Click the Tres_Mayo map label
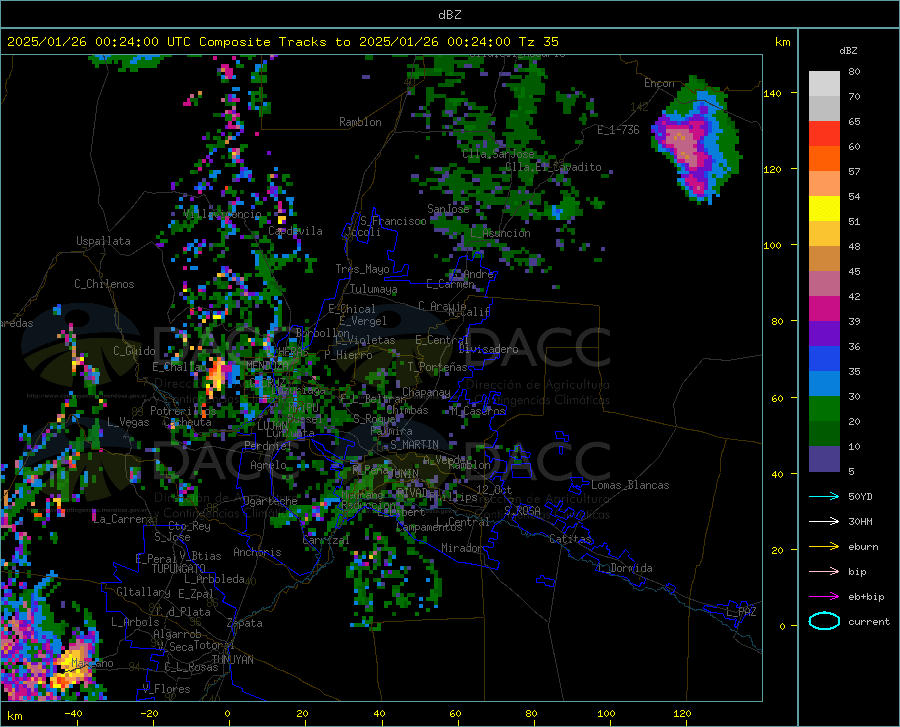This screenshot has height=727, width=900. 362,269
